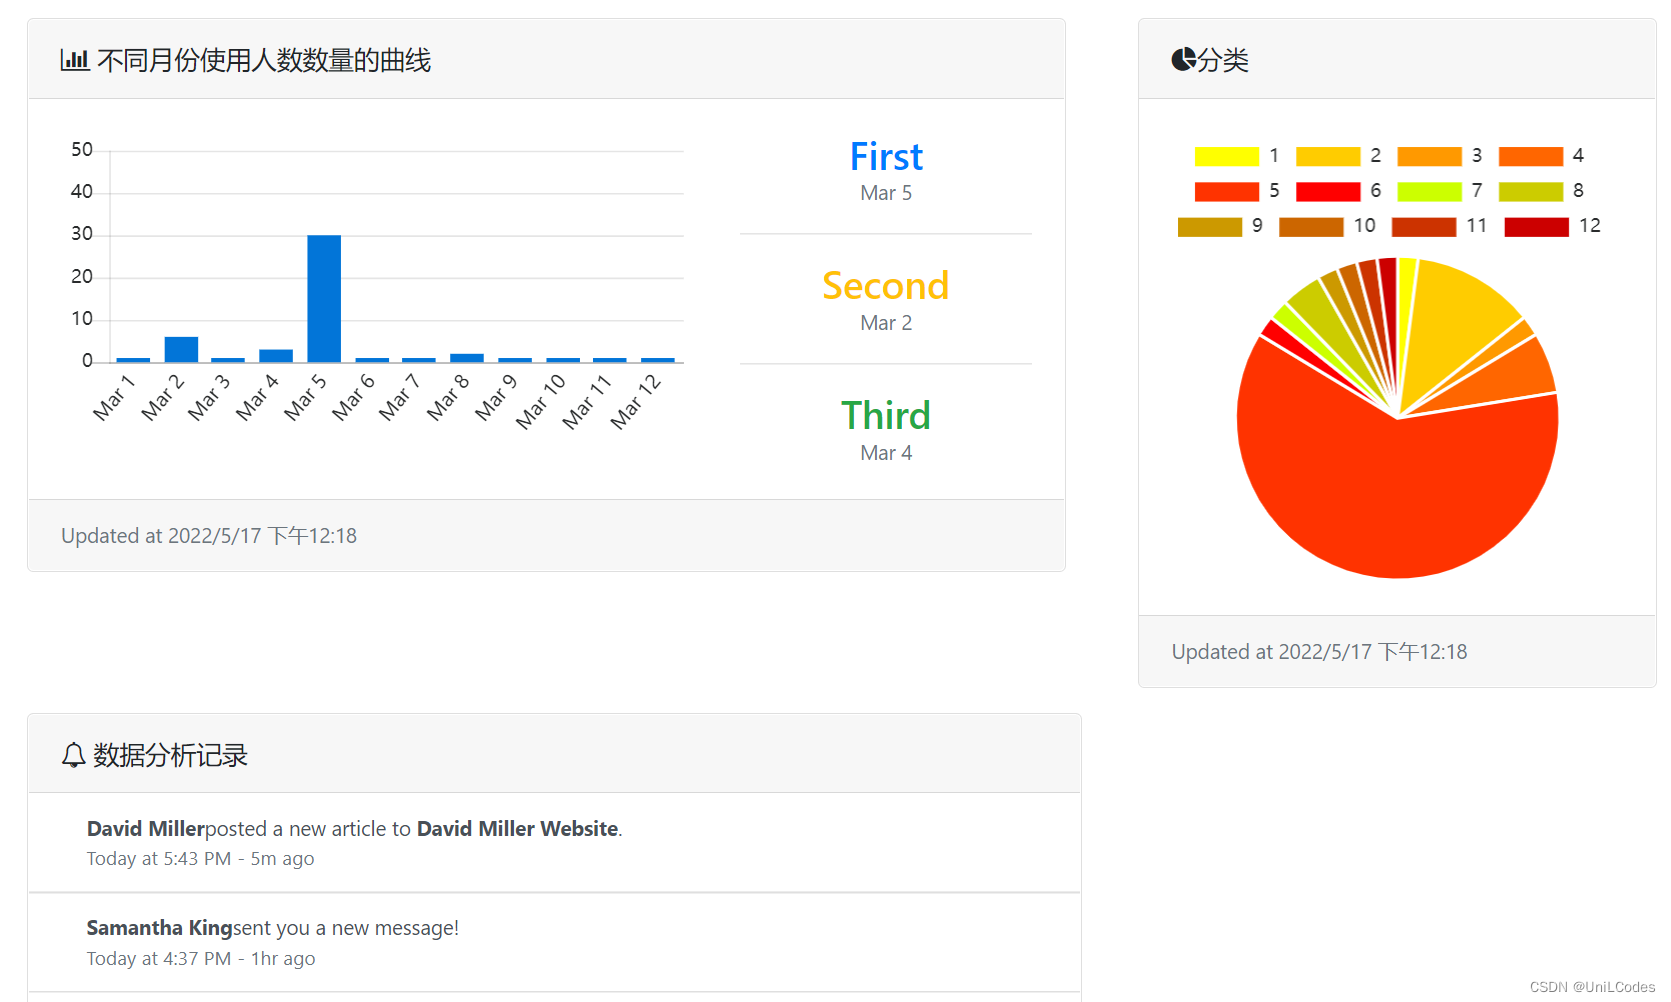The width and height of the screenshot is (1671, 1002).
Task: Click the First heading
Action: [x=886, y=157]
